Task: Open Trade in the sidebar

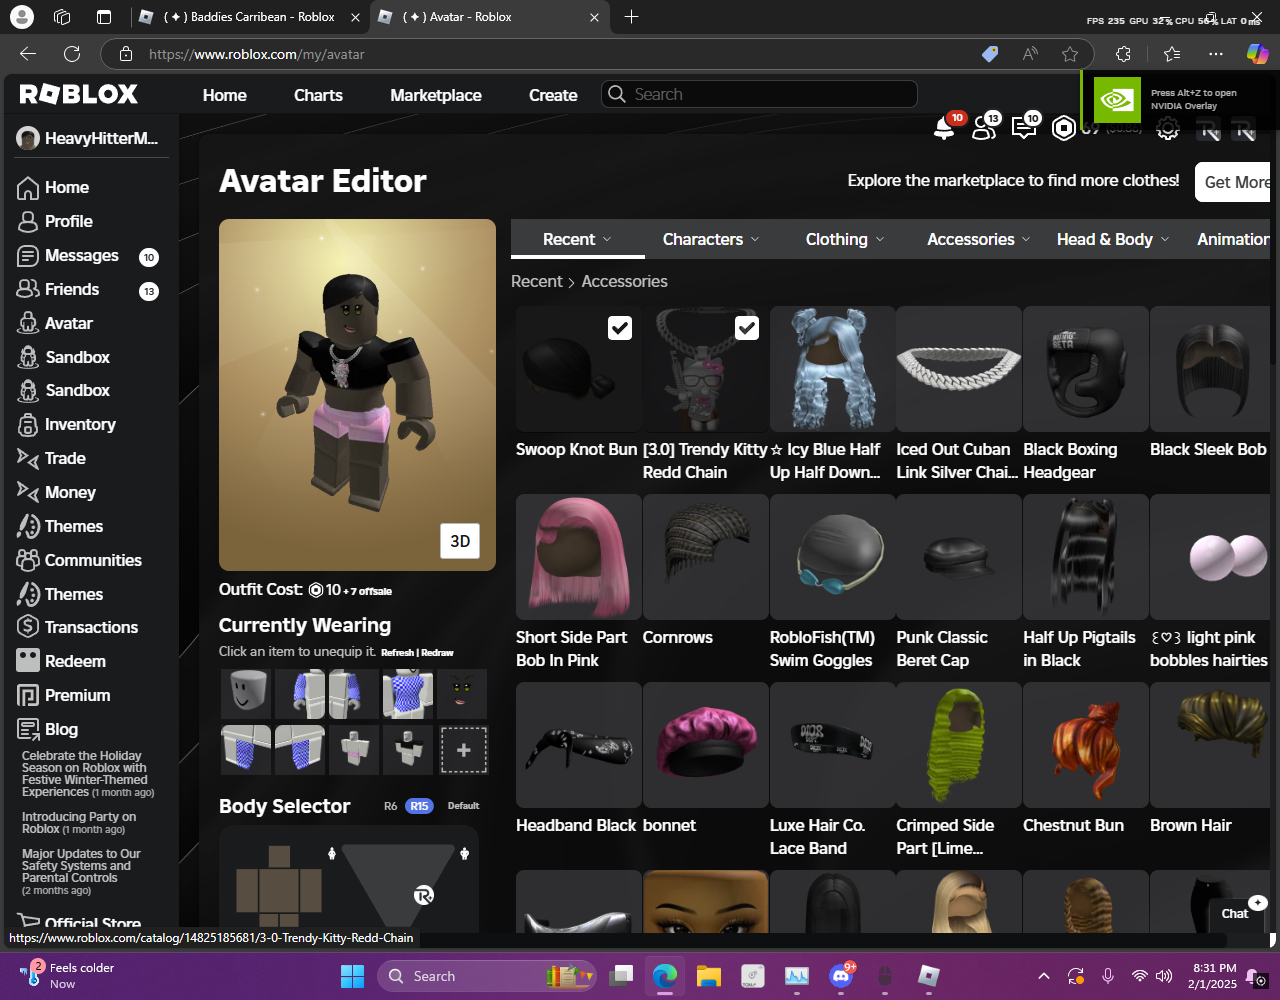Action: click(51, 458)
